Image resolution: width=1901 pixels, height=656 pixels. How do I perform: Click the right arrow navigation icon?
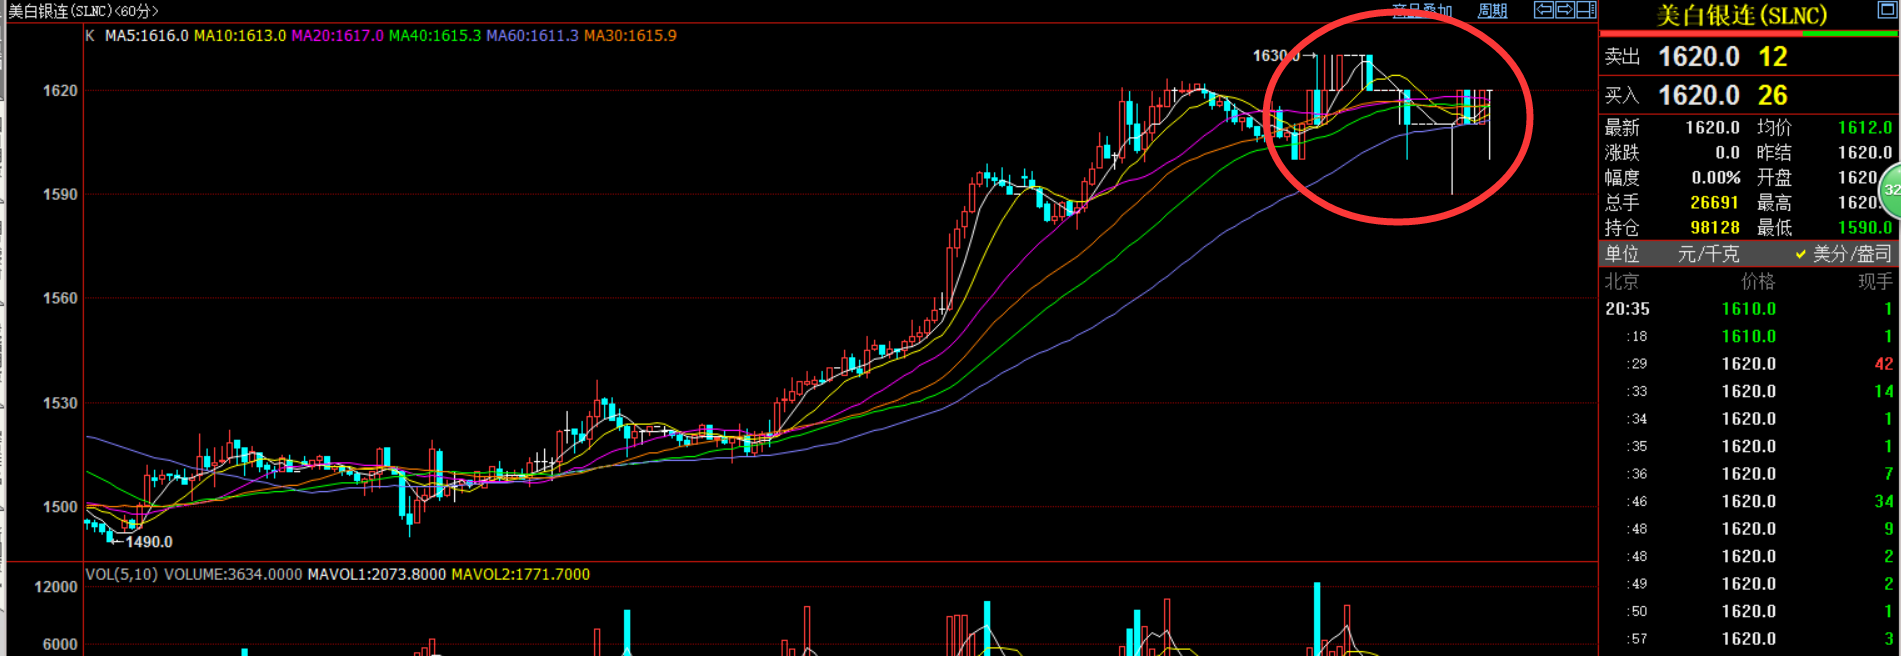(1565, 10)
